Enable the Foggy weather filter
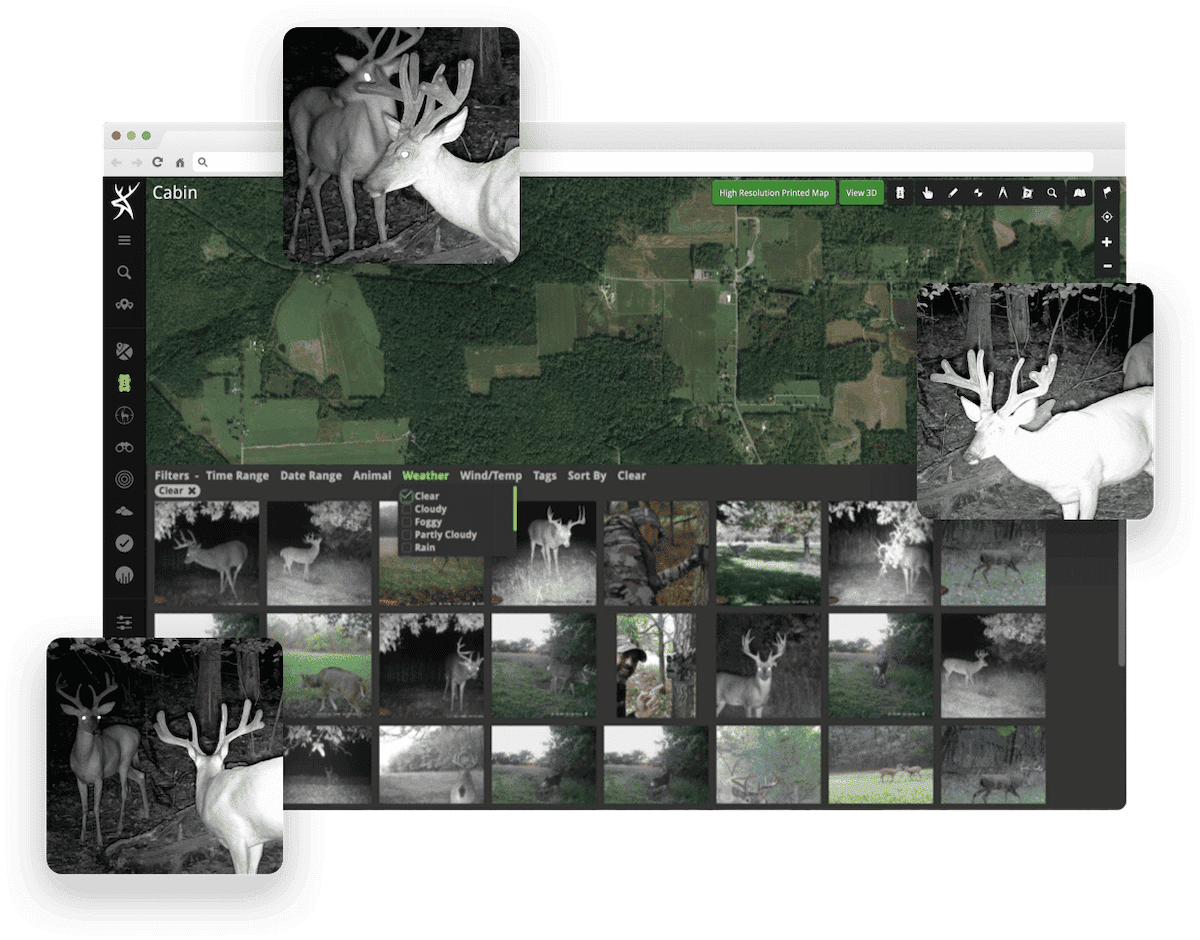The image size is (1200, 940). pyautogui.click(x=406, y=521)
